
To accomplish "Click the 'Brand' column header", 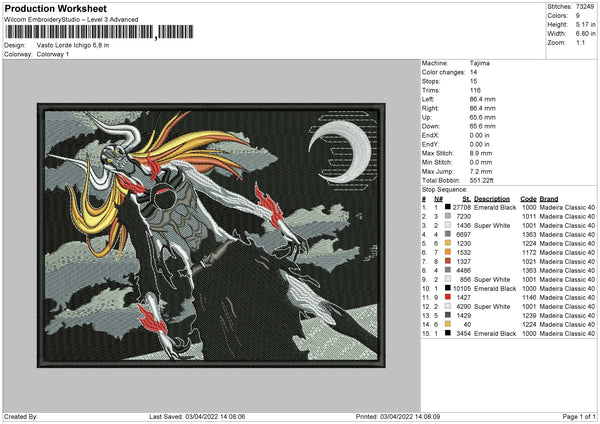I will pyautogui.click(x=549, y=199).
